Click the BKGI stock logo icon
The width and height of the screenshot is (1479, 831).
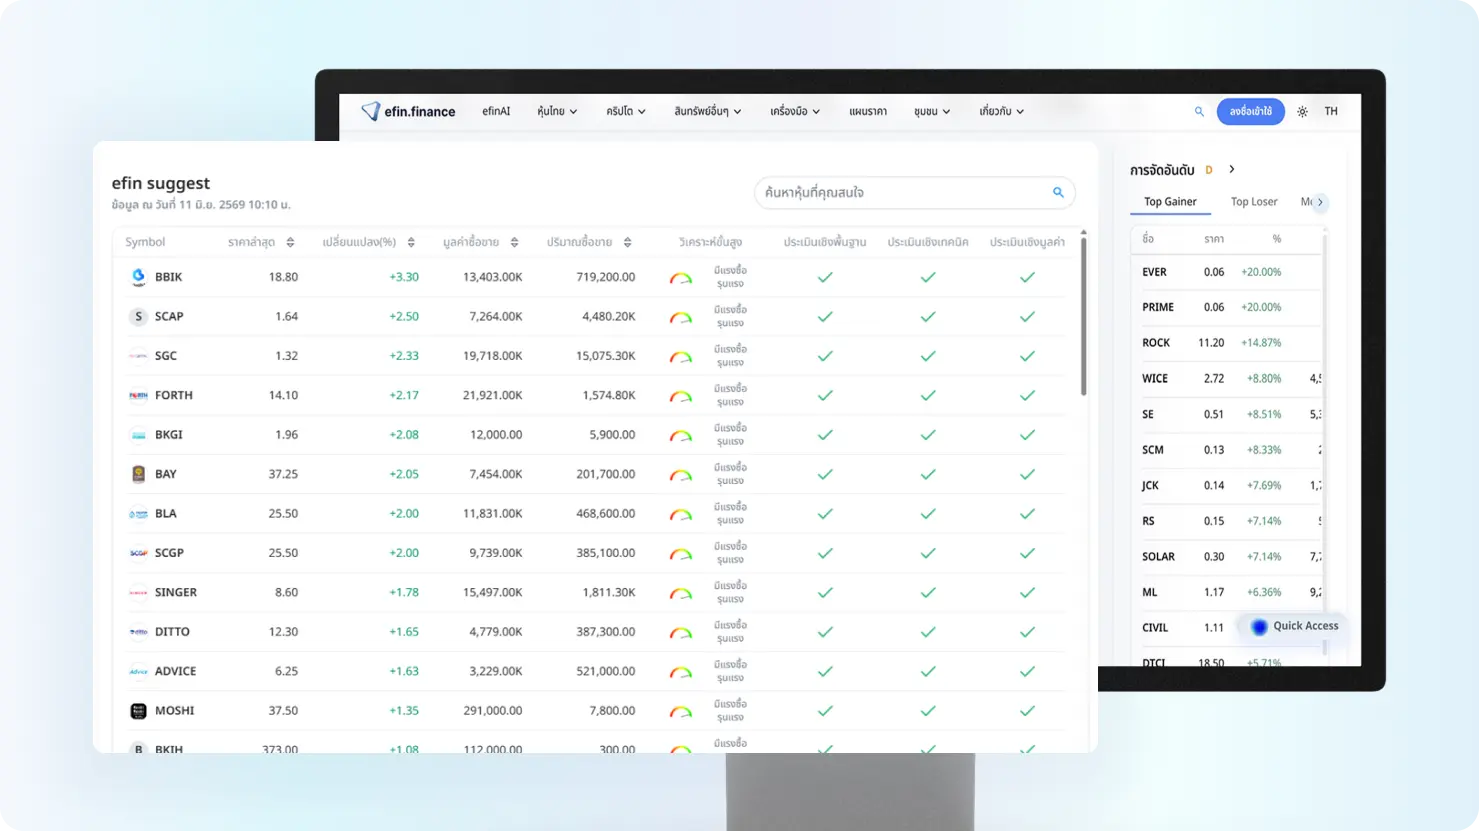(x=138, y=435)
